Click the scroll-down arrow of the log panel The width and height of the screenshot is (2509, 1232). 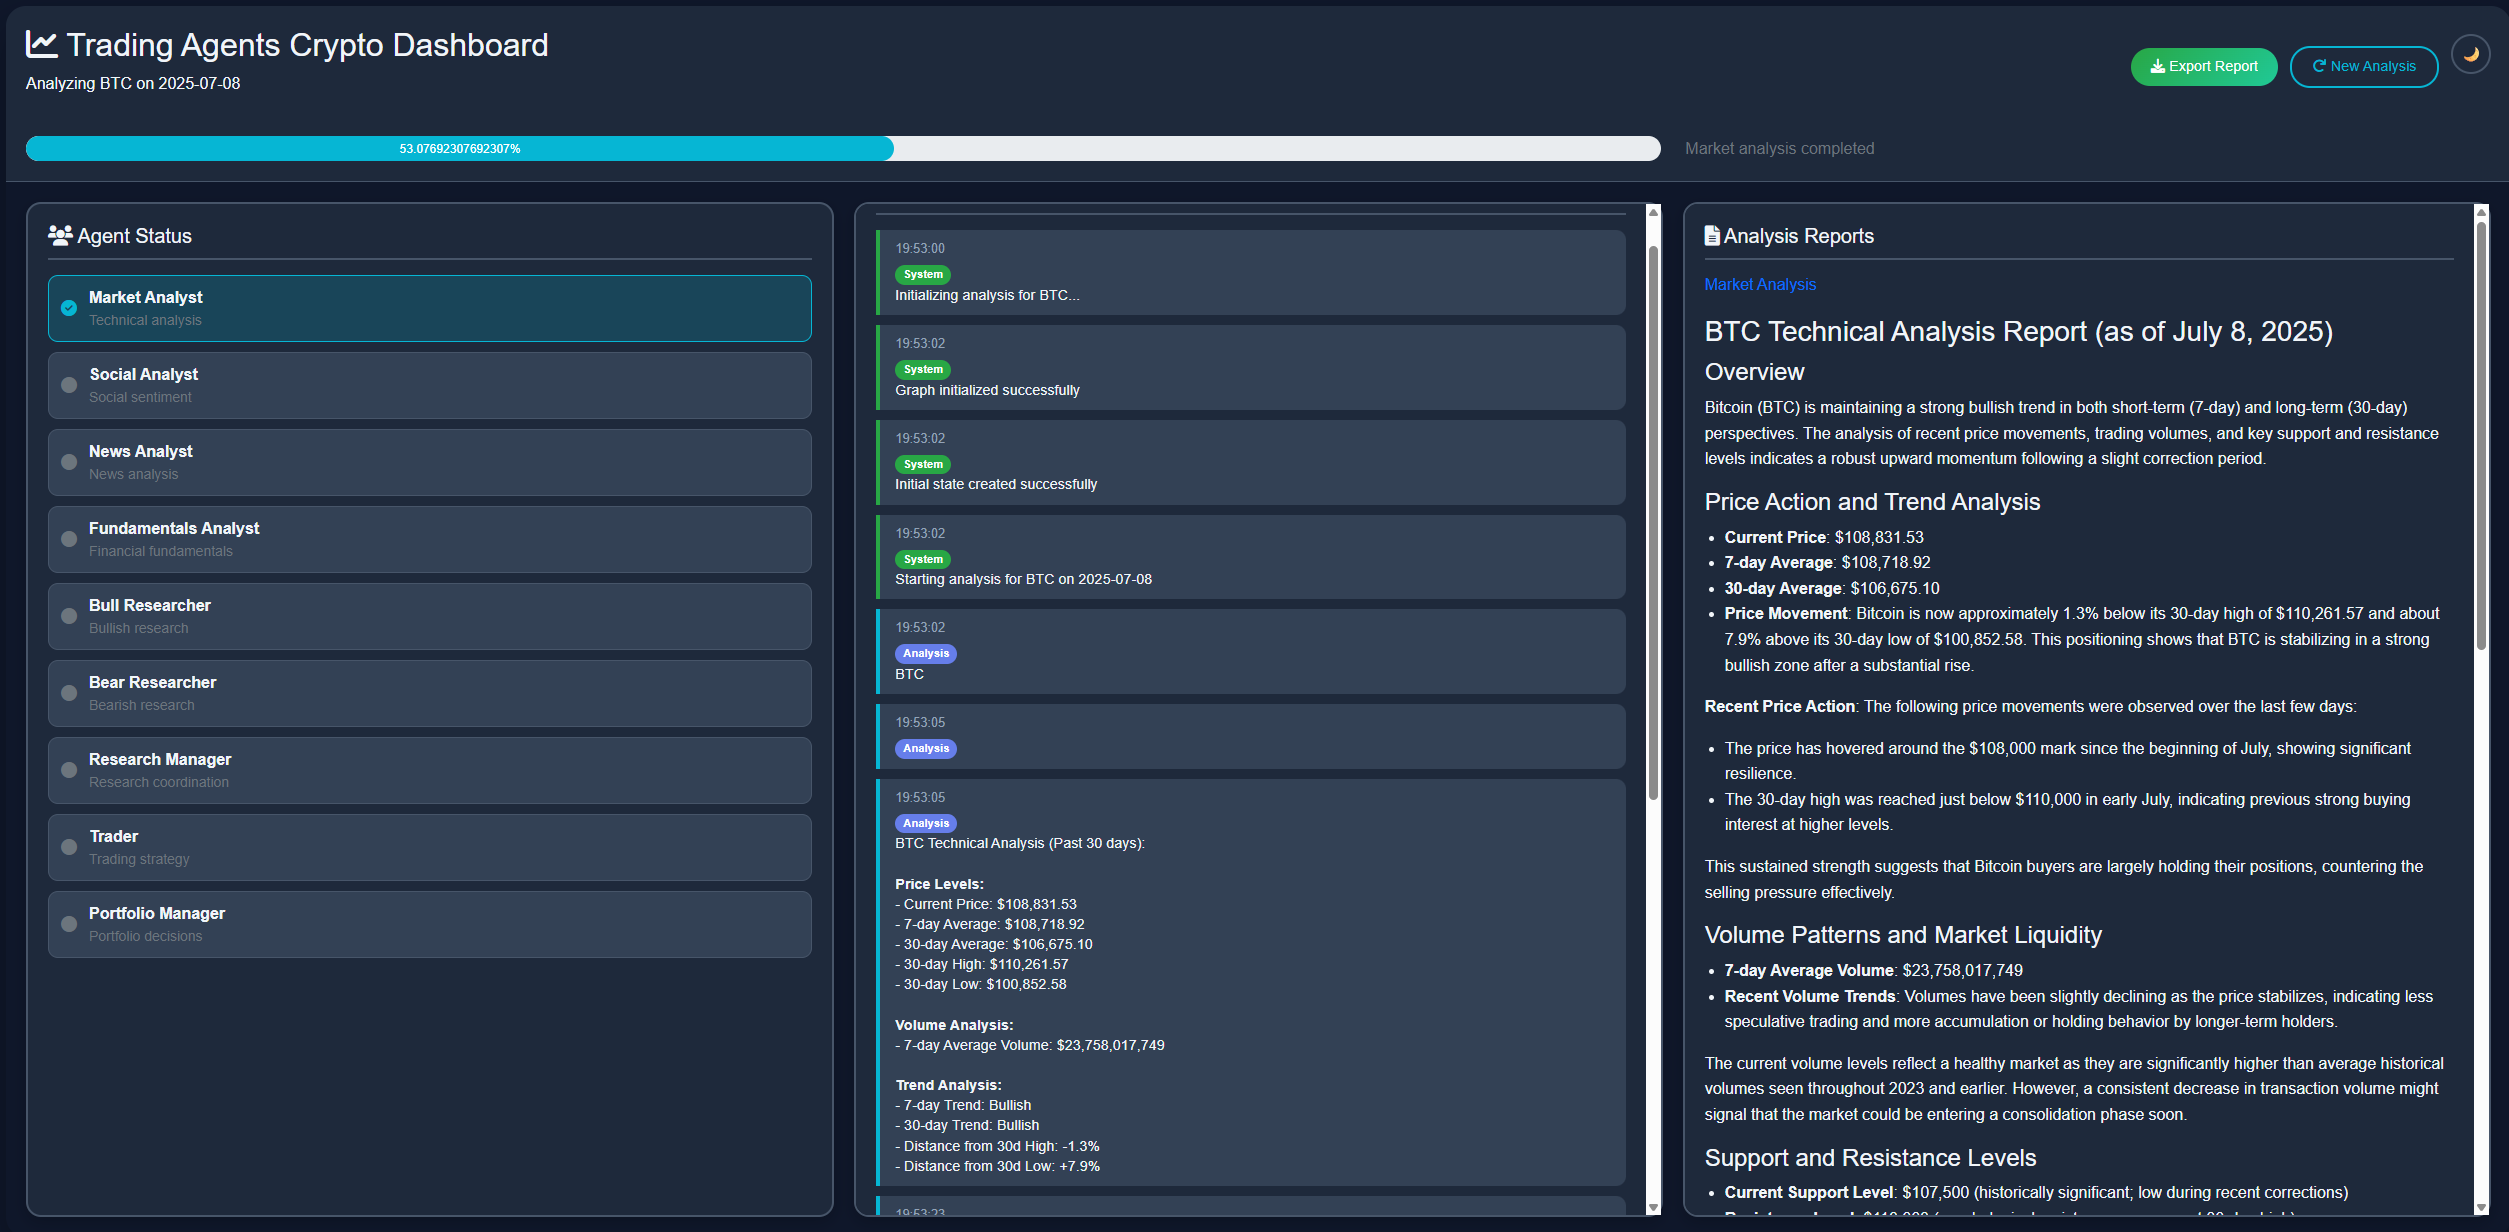click(1653, 1208)
